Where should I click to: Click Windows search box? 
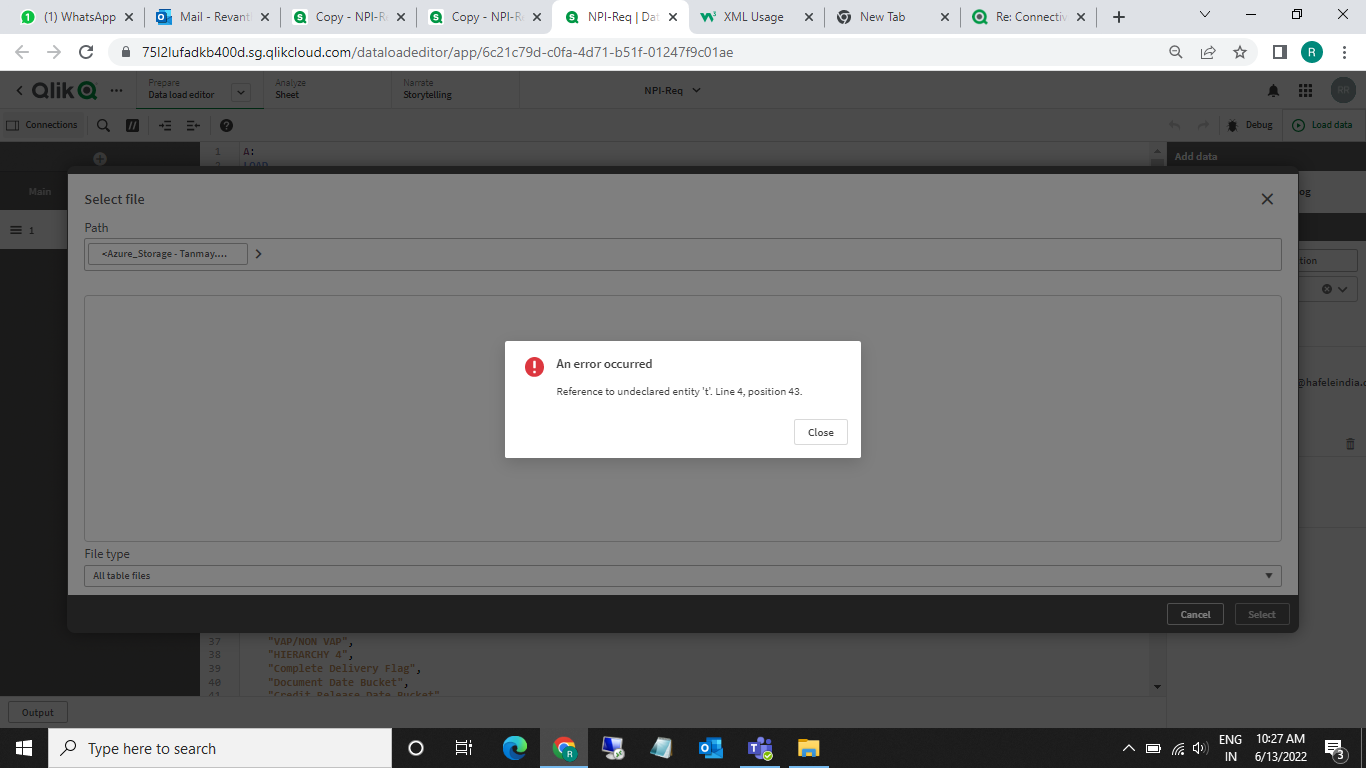(219, 748)
